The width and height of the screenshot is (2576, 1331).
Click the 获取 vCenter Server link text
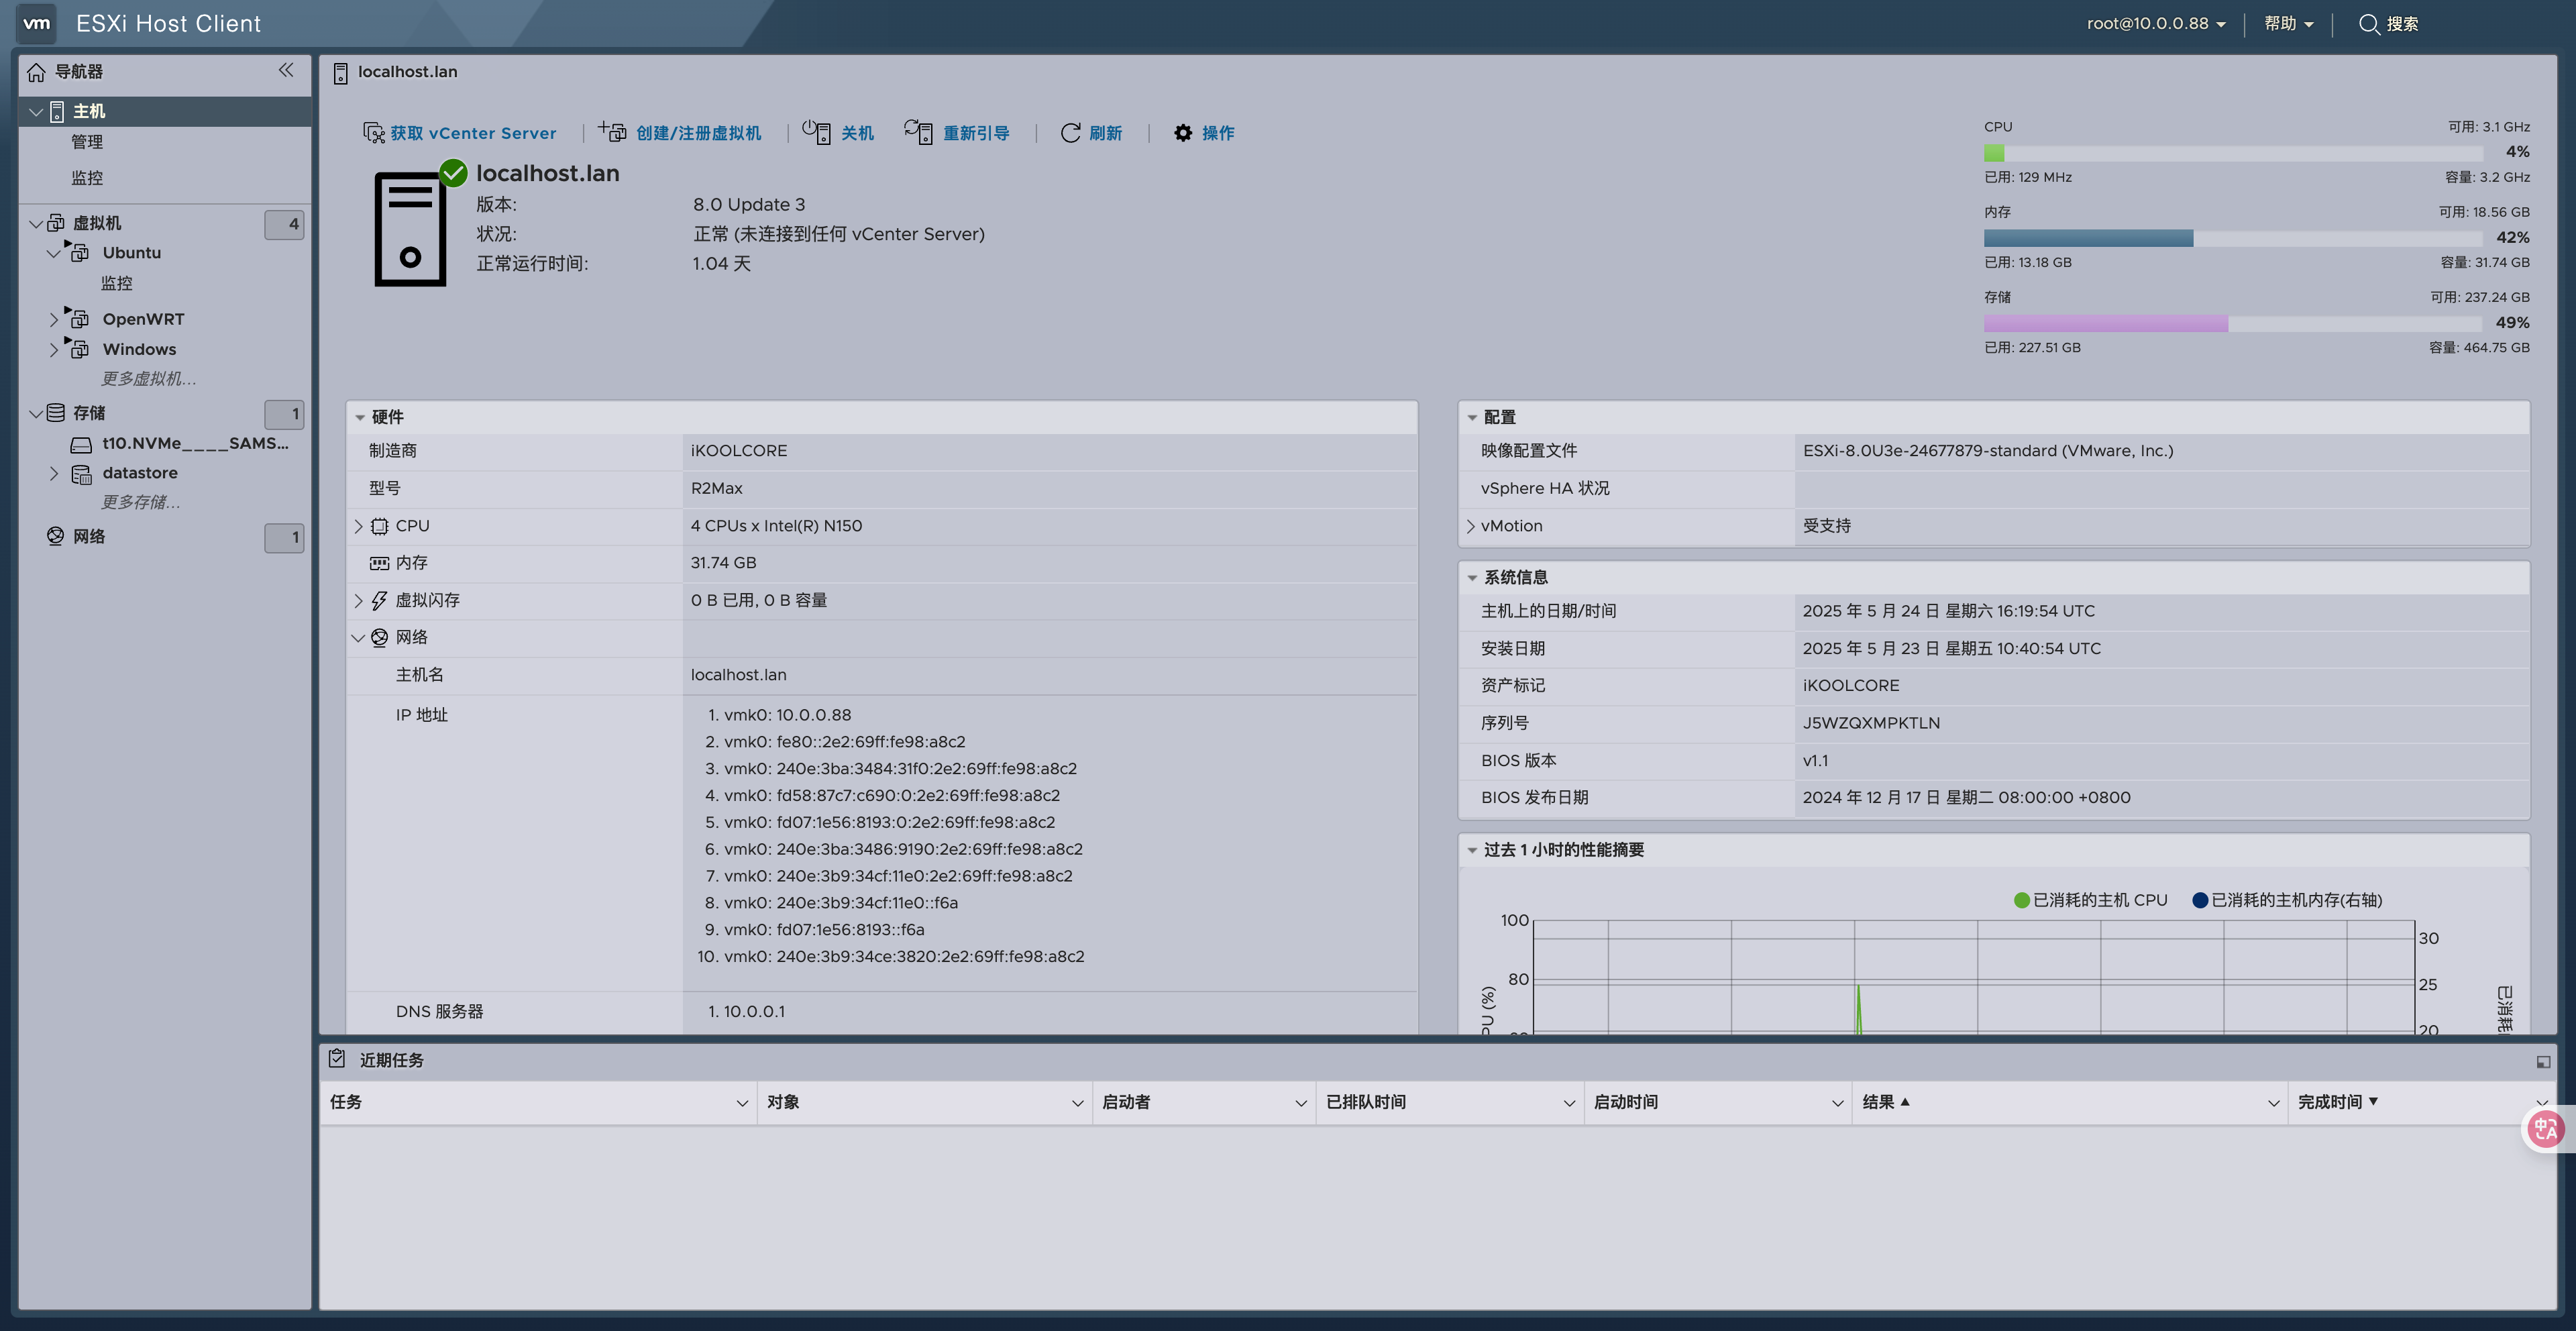[473, 133]
